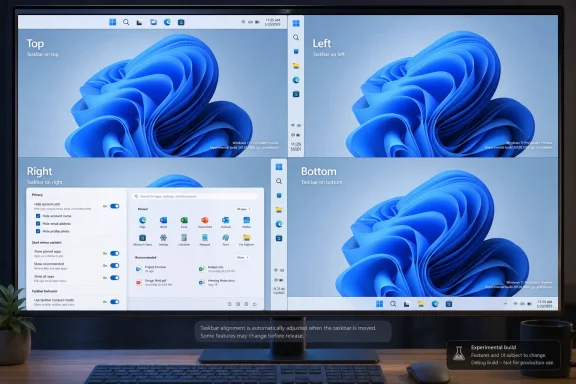Uncheck Hide profile photo checkbox
Image resolution: width=576 pixels, height=384 pixels.
tap(38, 231)
